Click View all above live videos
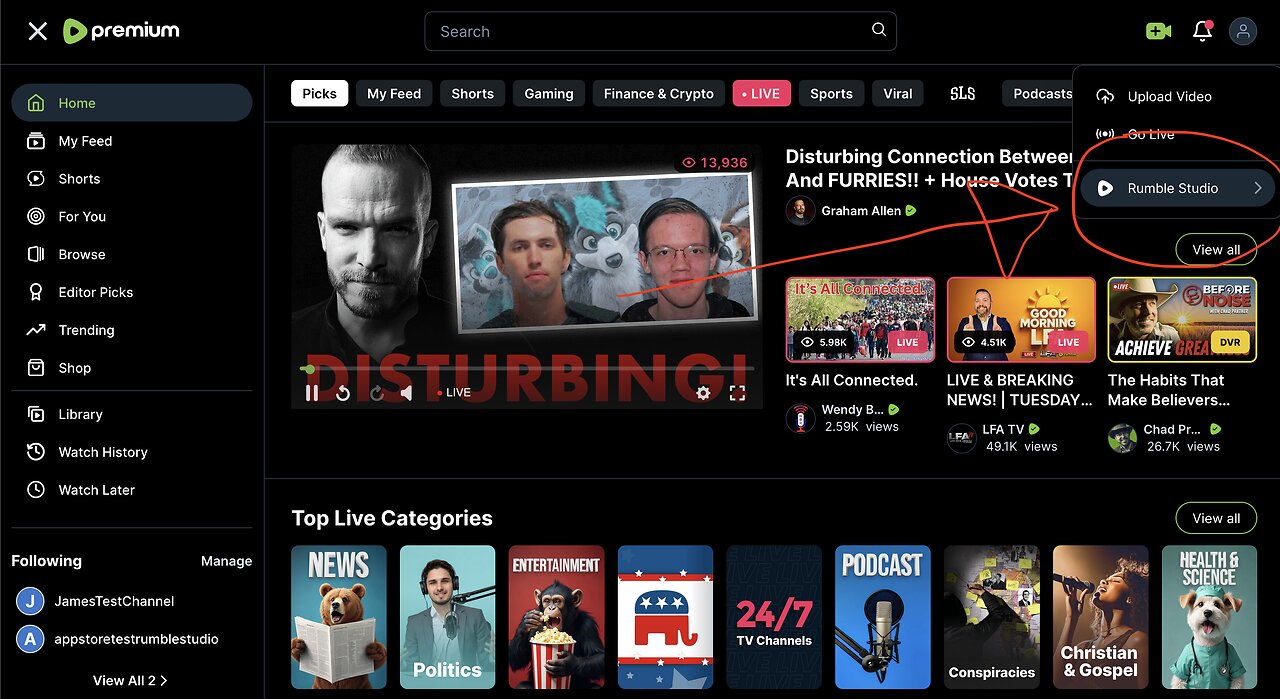Image resolution: width=1280 pixels, height=699 pixels. [1216, 250]
